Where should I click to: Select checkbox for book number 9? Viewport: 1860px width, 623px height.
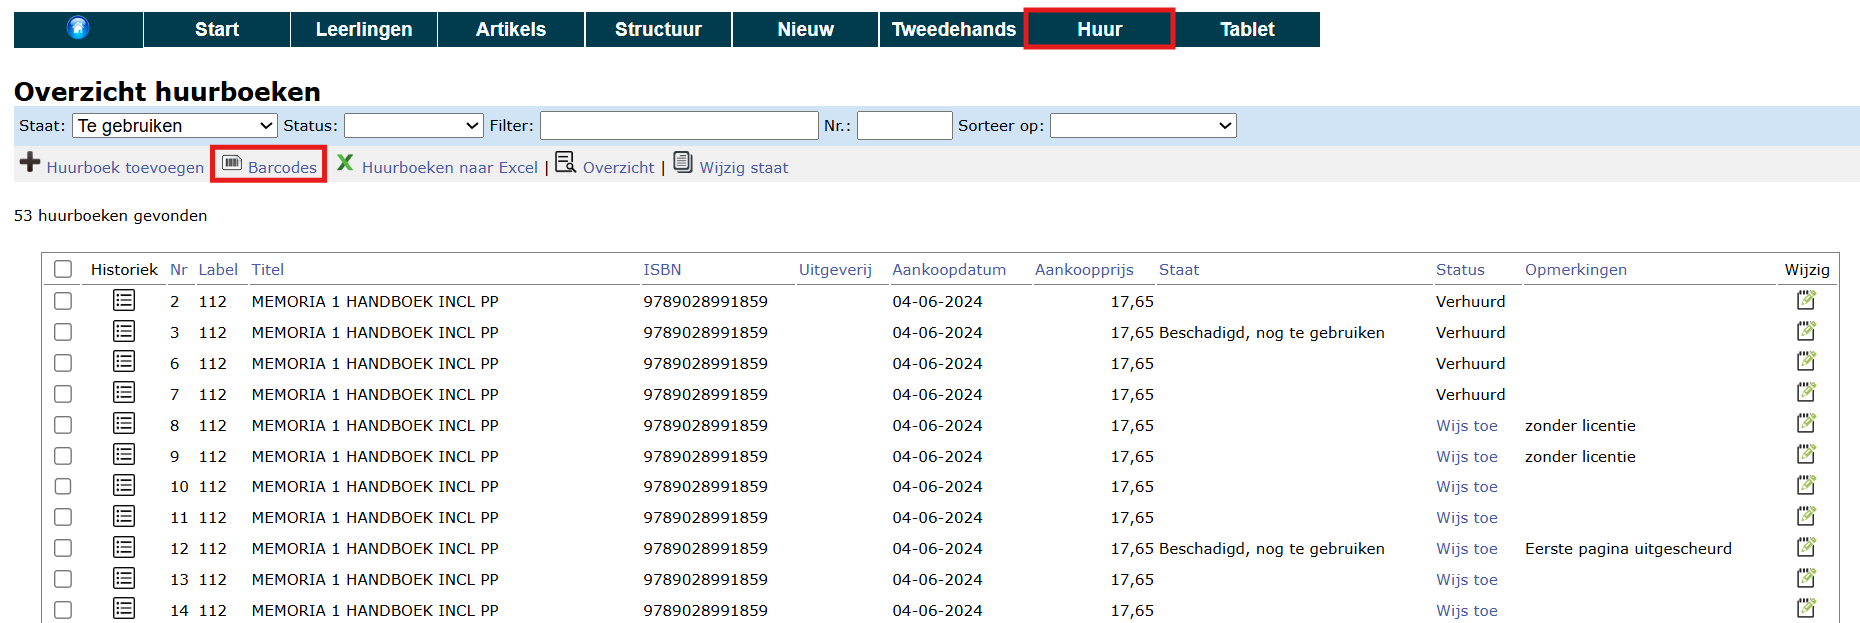[63, 456]
